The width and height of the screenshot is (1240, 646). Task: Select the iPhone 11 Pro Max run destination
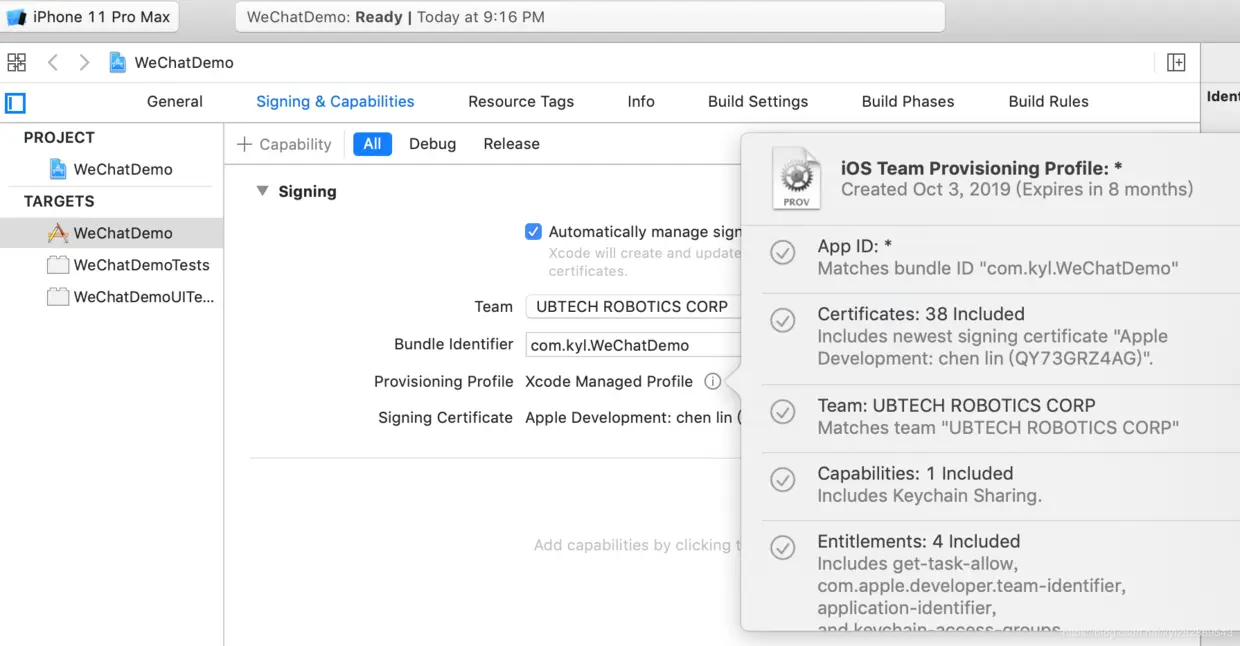pyautogui.click(x=89, y=17)
